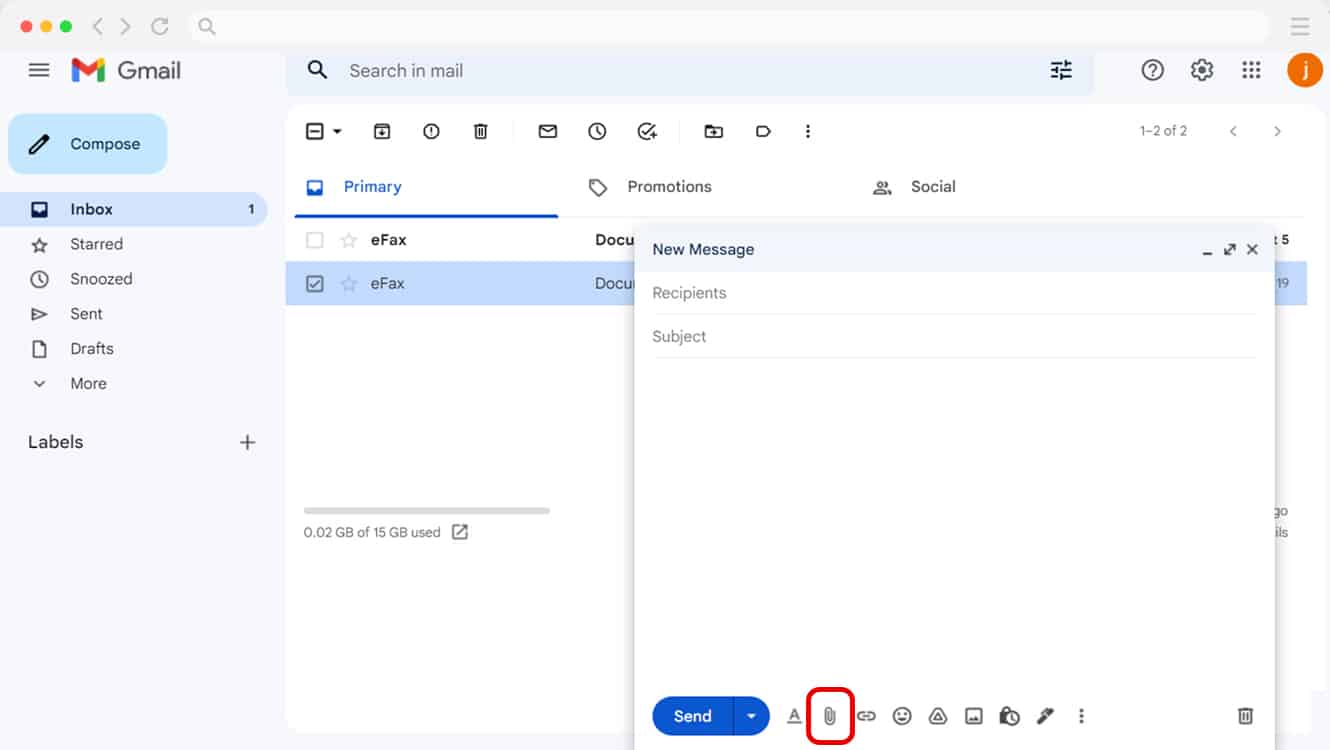This screenshot has width=1330, height=750.
Task: Uncheck the selected eFax email
Action: [x=314, y=283]
